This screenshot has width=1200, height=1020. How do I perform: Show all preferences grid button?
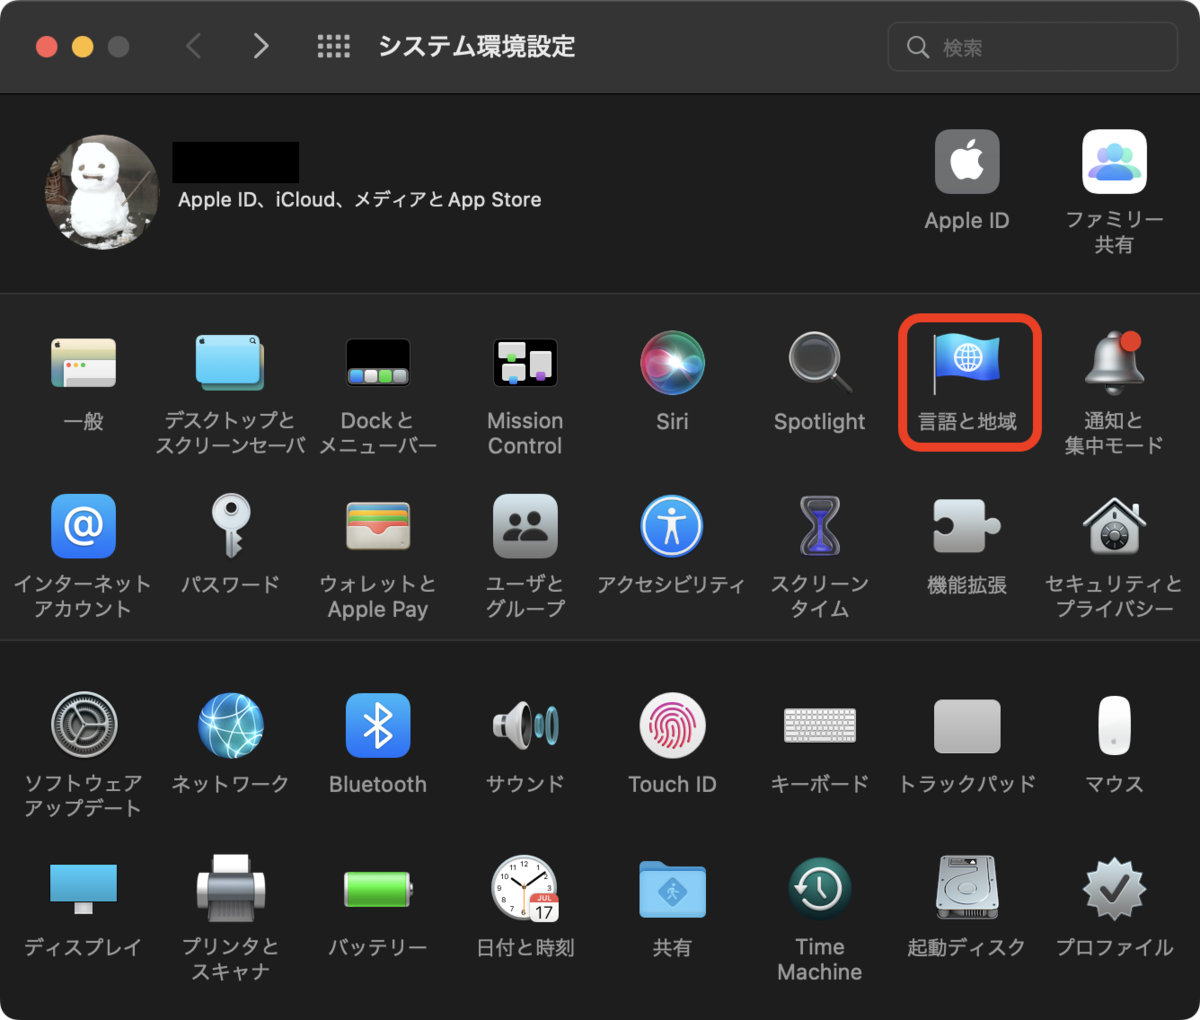[x=333, y=46]
